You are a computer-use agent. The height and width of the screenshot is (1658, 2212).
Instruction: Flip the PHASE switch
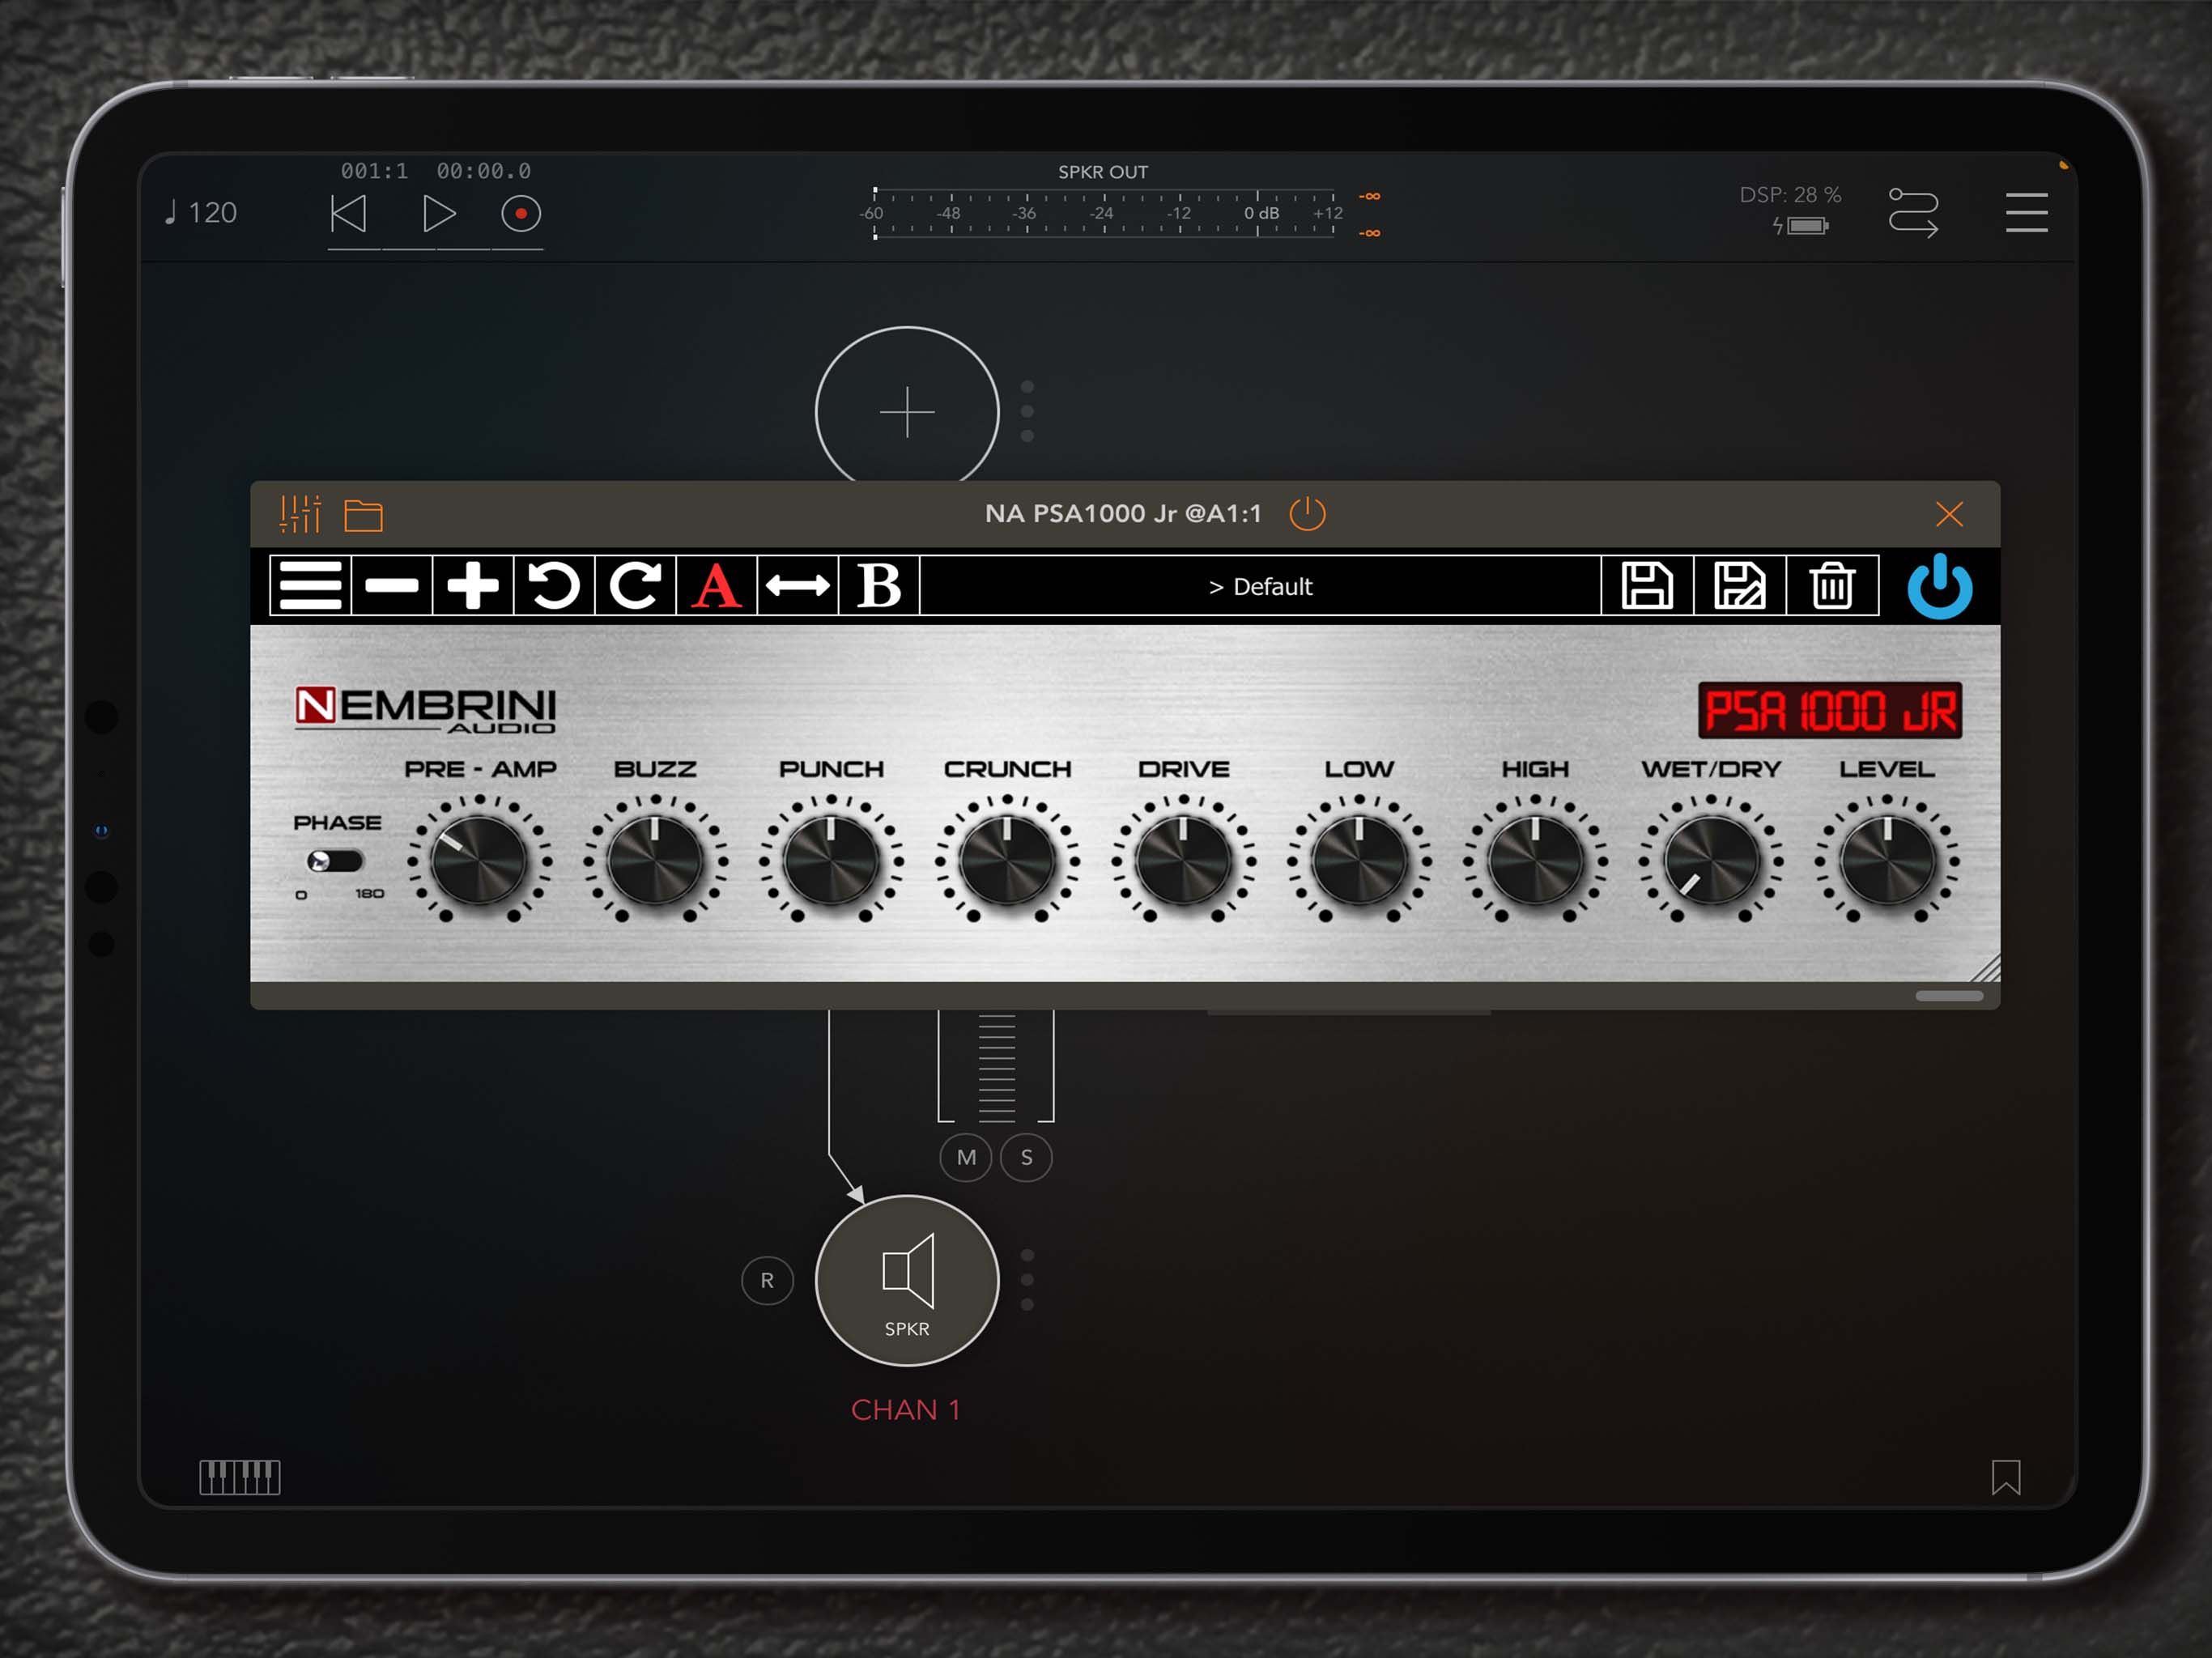point(334,861)
